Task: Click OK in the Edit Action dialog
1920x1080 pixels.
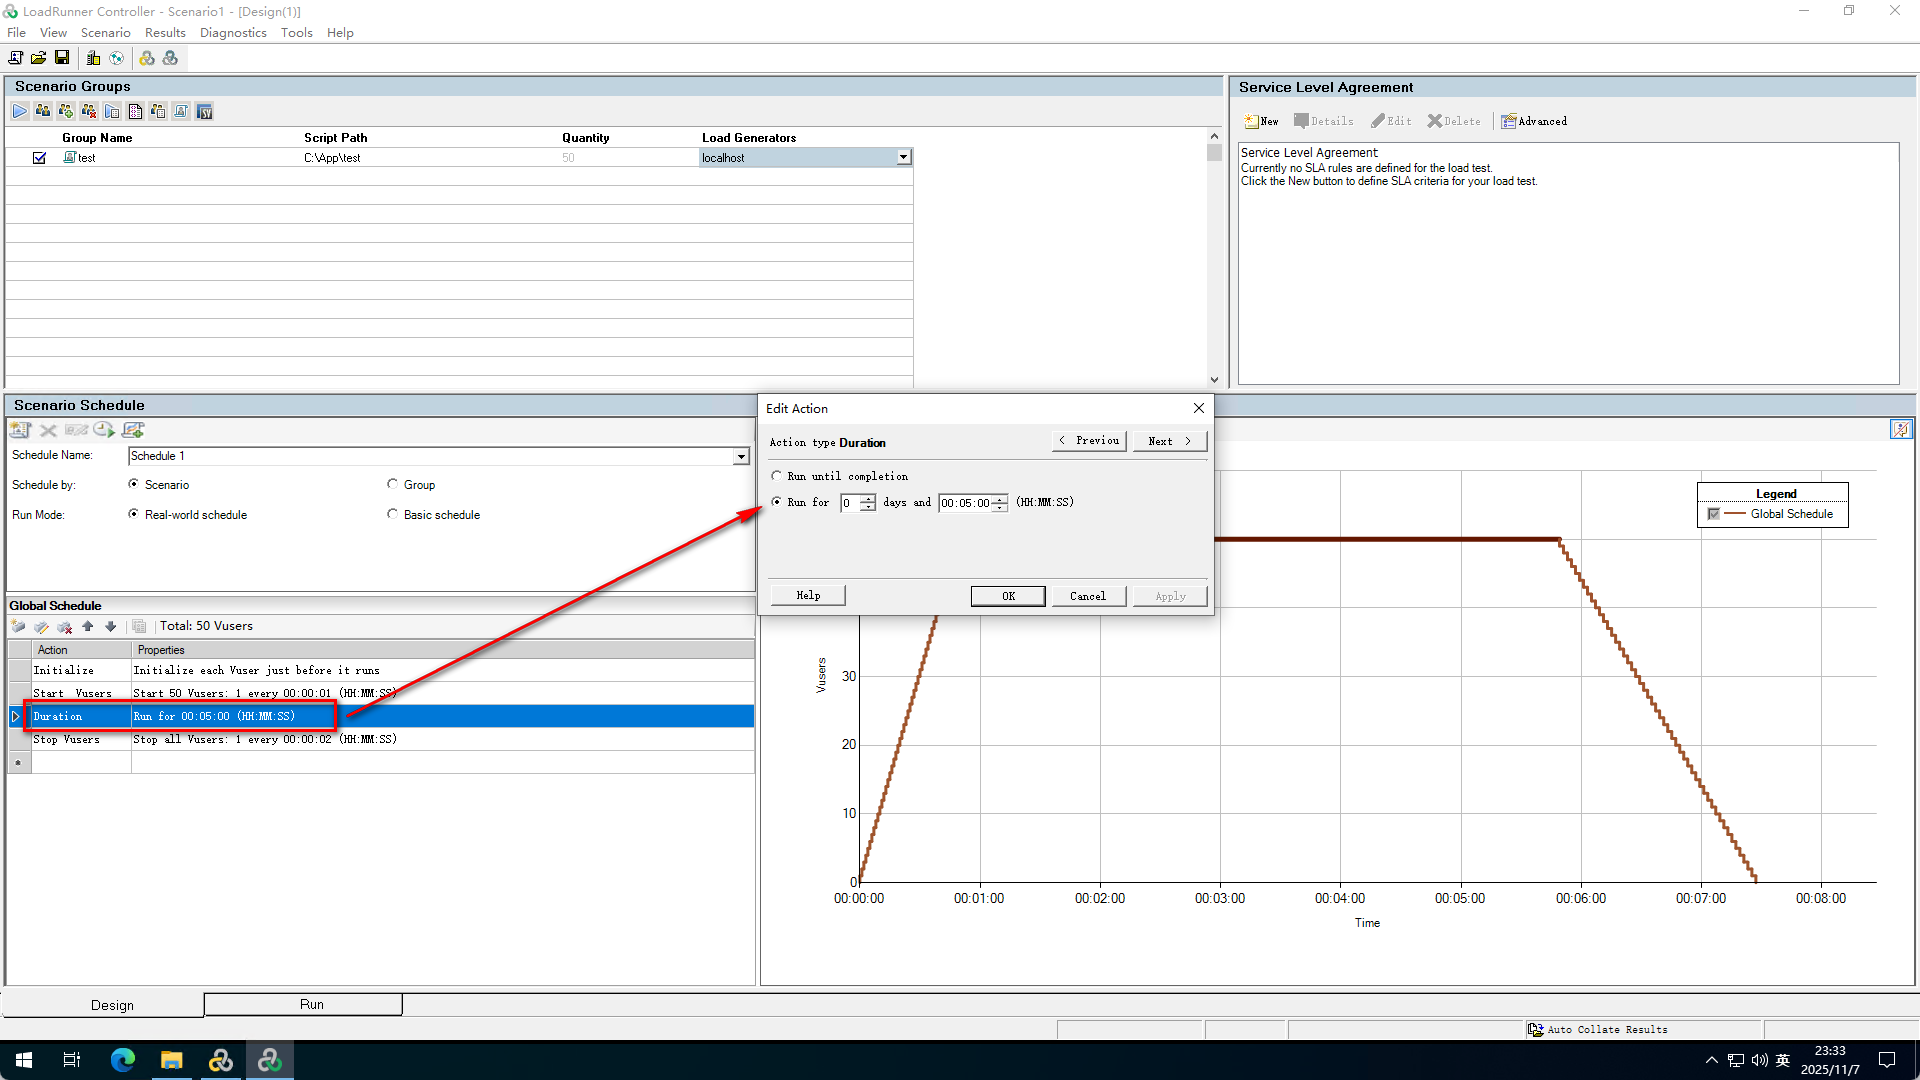Action: [x=1008, y=596]
